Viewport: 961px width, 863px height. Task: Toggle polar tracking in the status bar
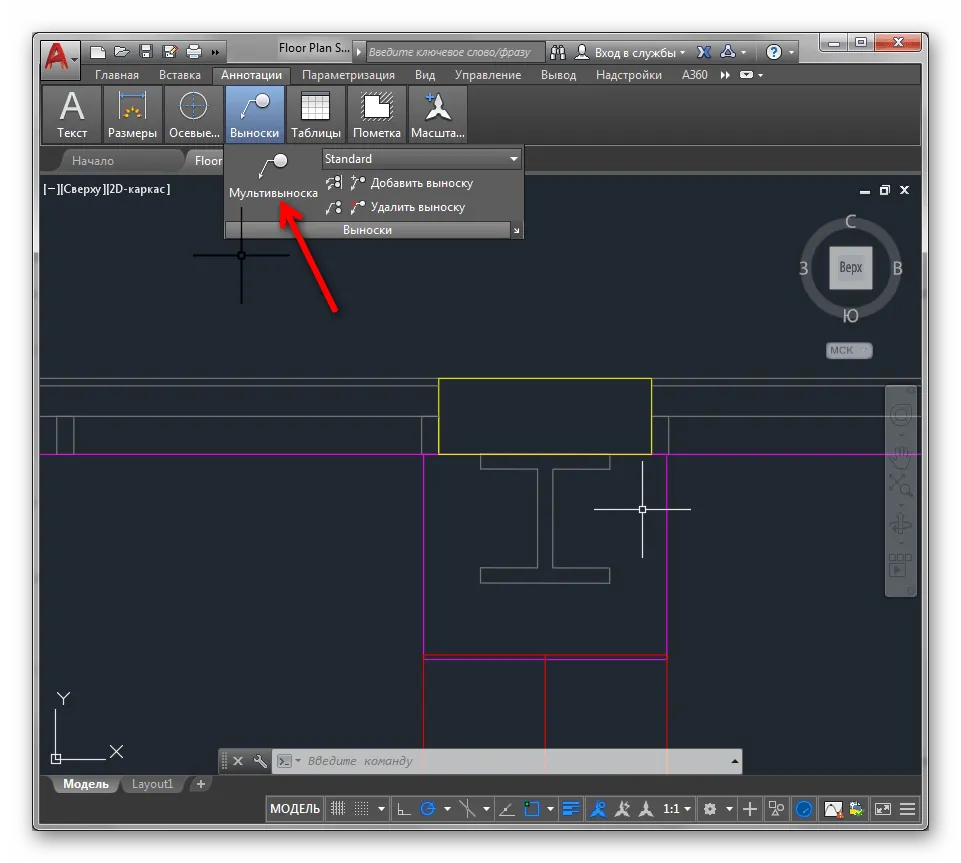point(428,809)
